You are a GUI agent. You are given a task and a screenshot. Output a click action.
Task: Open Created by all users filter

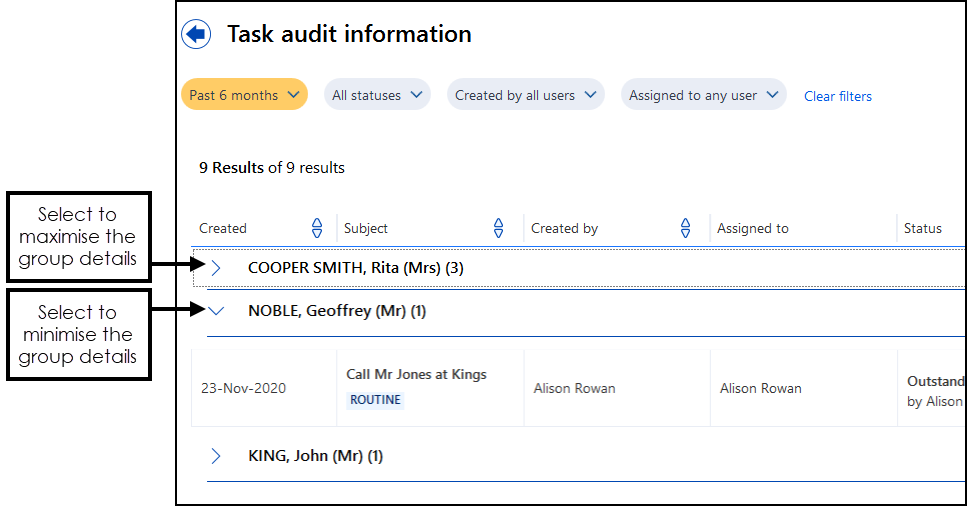[x=525, y=95]
